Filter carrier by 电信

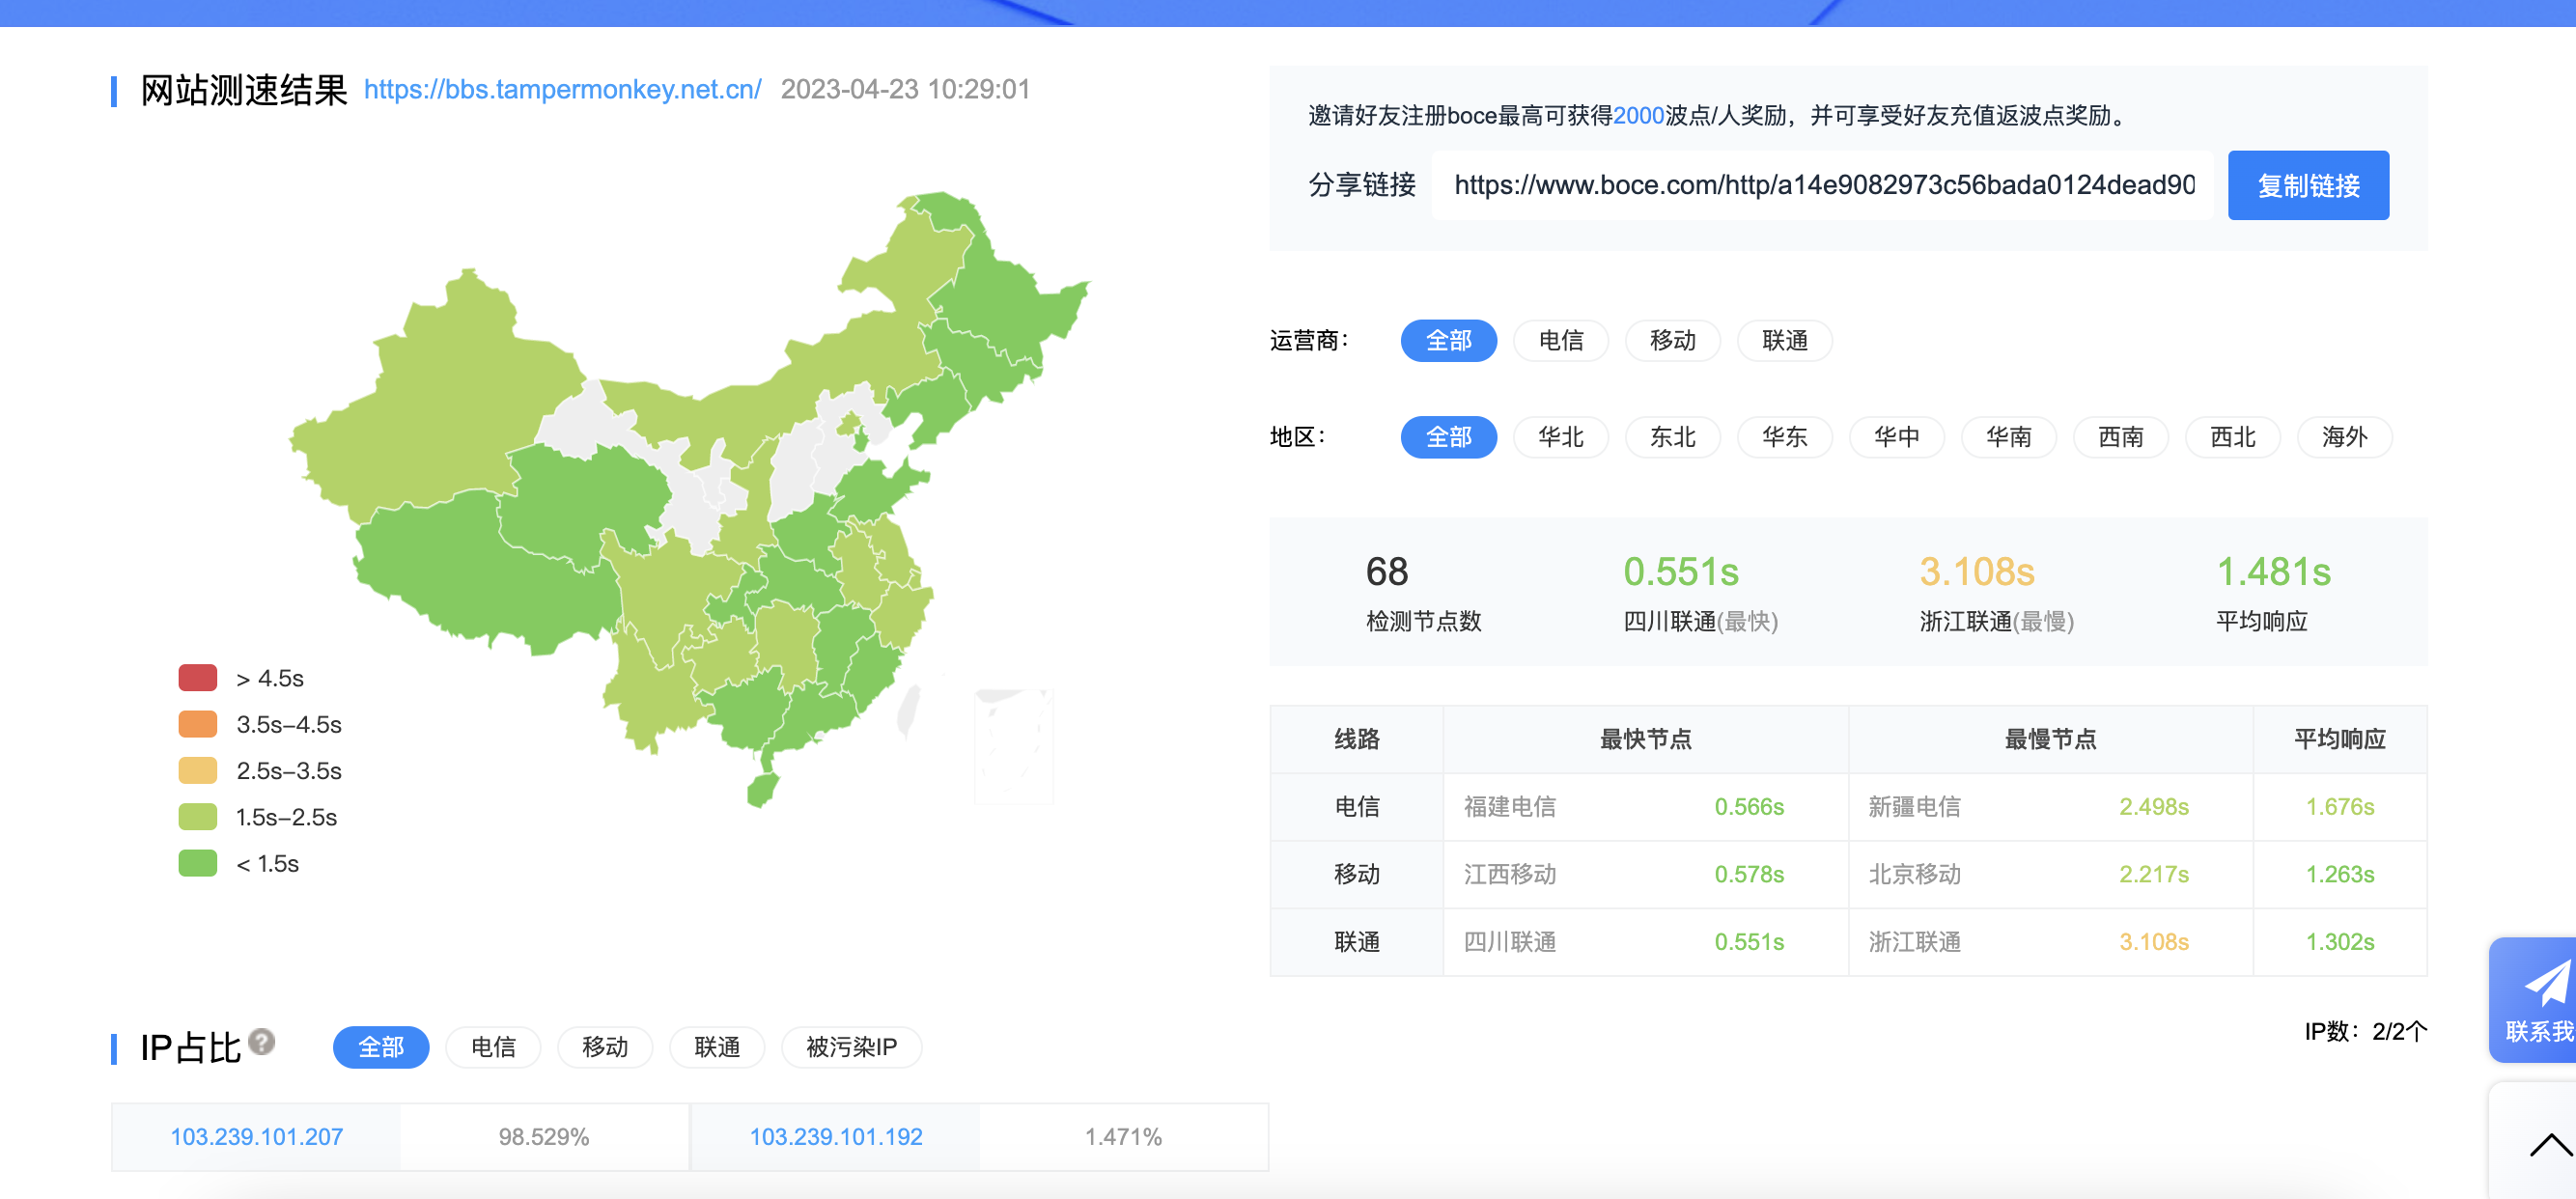(1560, 341)
